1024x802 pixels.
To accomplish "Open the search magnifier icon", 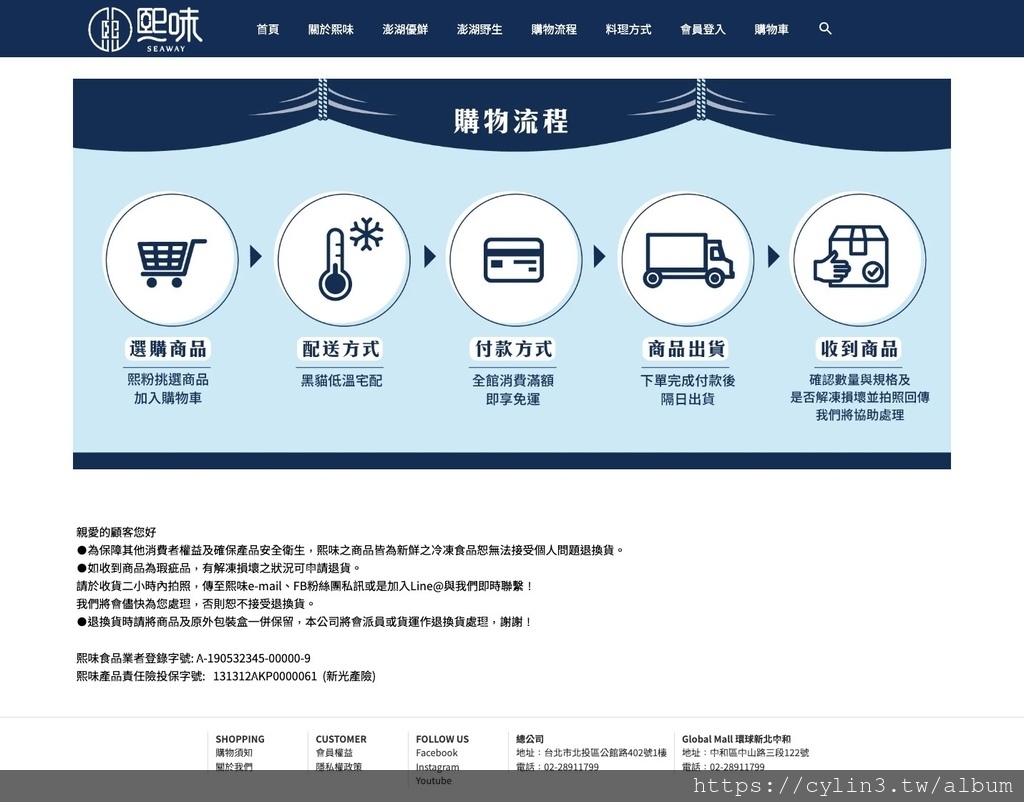I will coord(825,29).
